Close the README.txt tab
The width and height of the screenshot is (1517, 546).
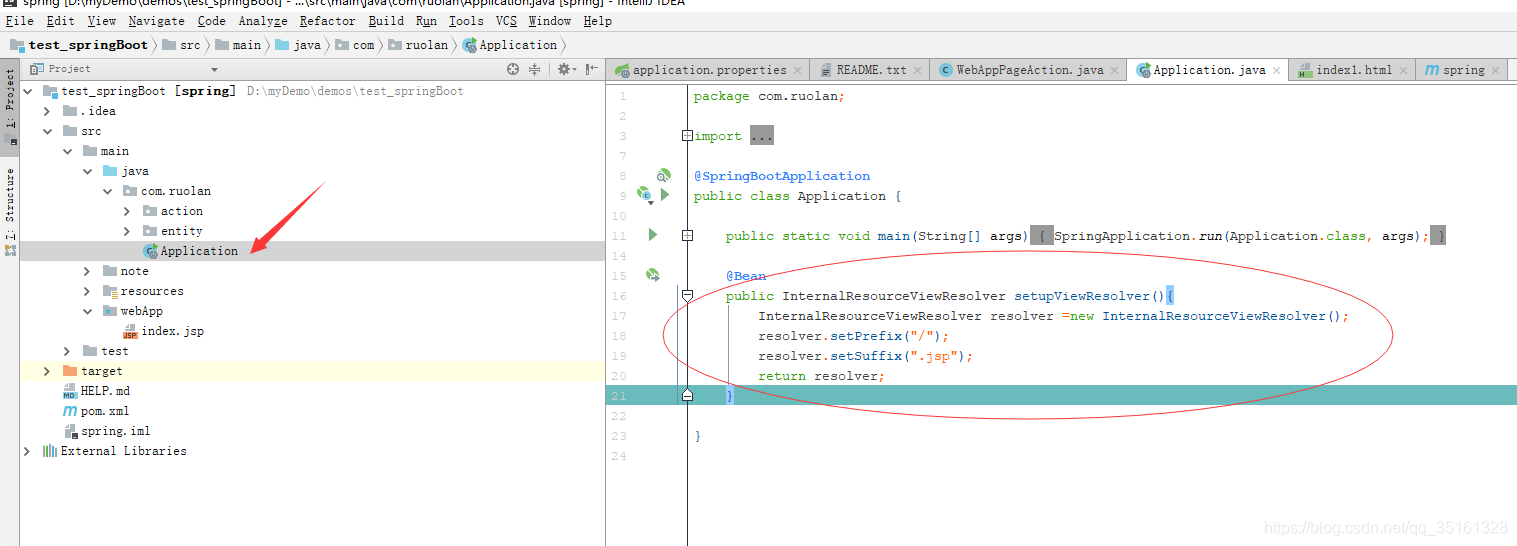tap(917, 70)
